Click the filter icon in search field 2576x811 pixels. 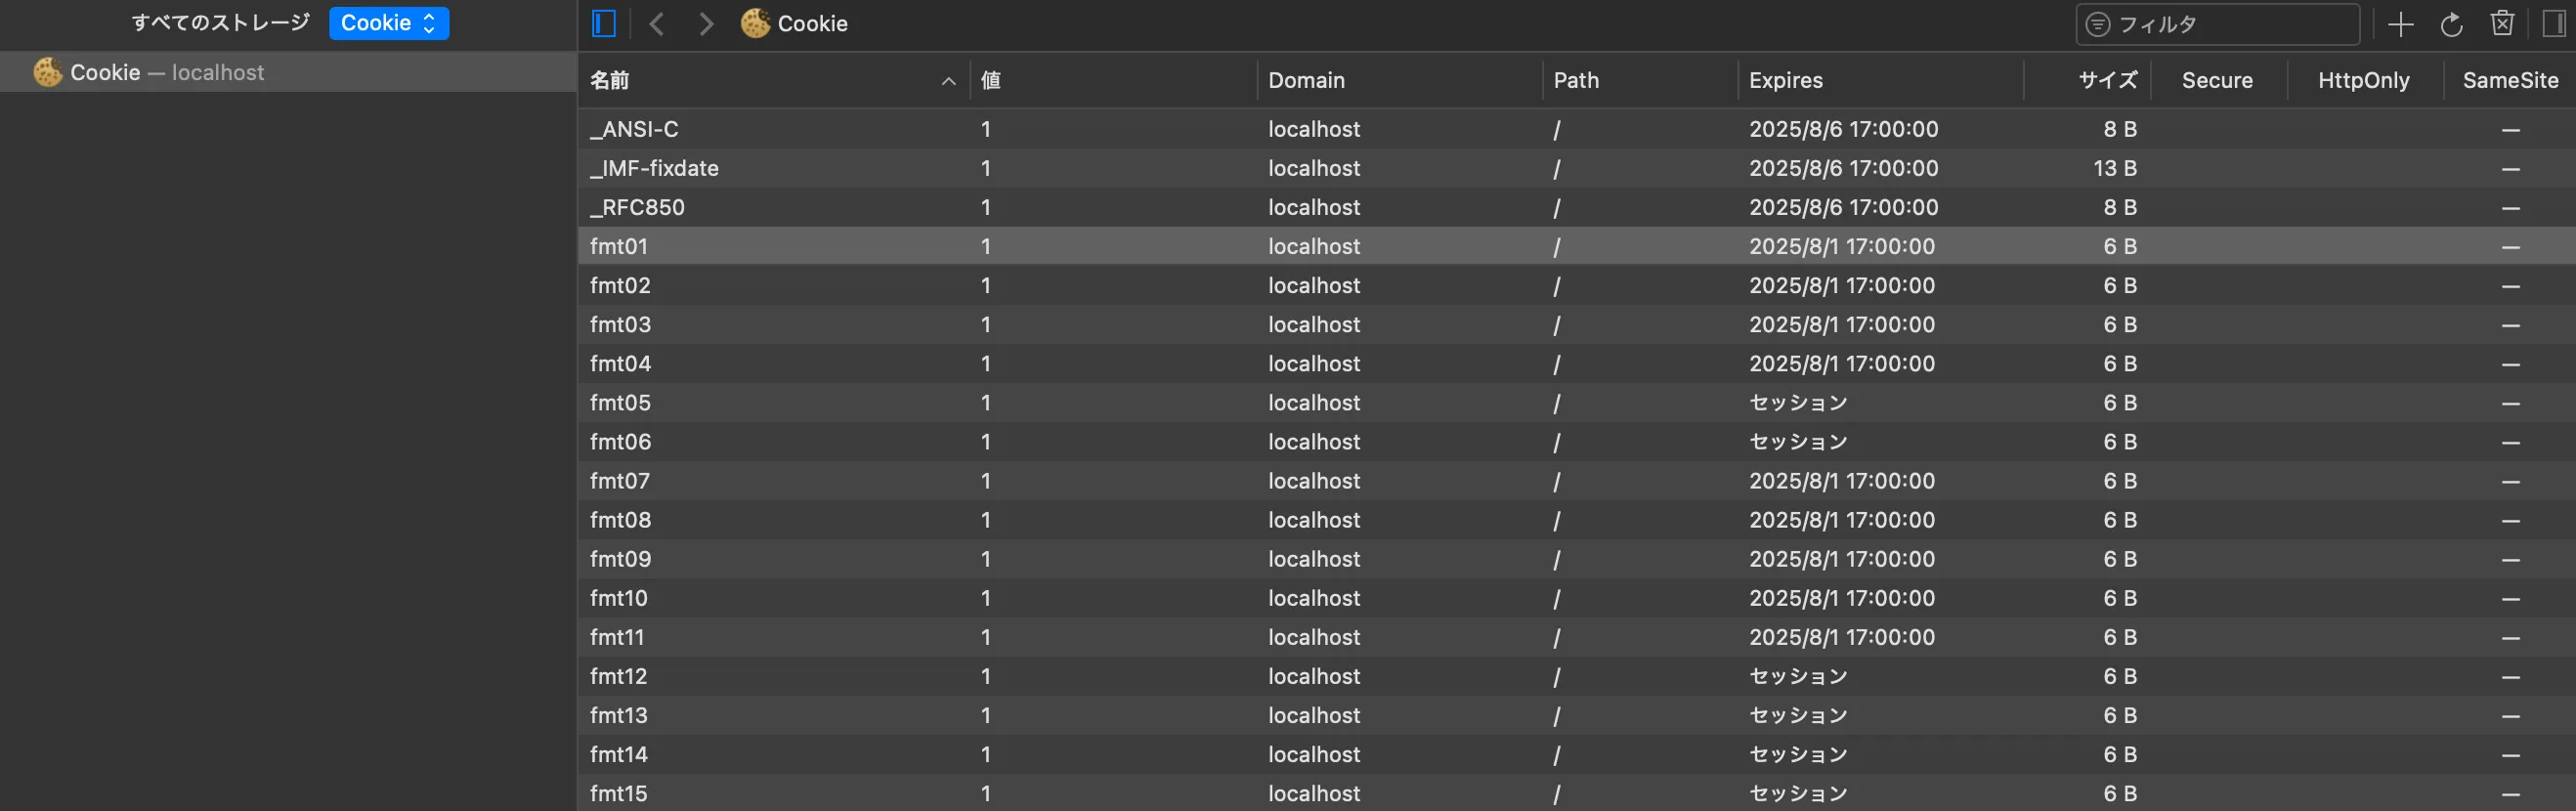(2098, 24)
